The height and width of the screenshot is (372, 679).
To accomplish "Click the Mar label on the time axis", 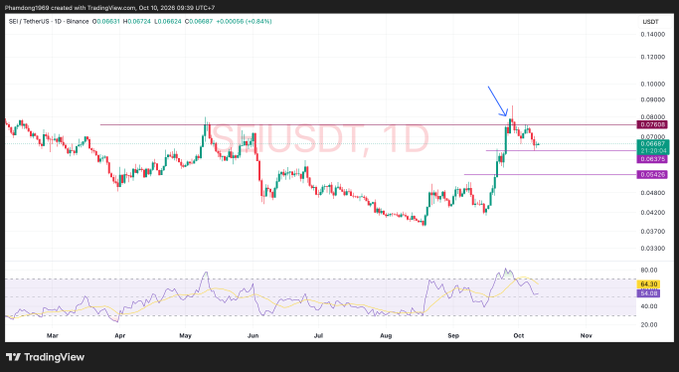I will click(52, 336).
